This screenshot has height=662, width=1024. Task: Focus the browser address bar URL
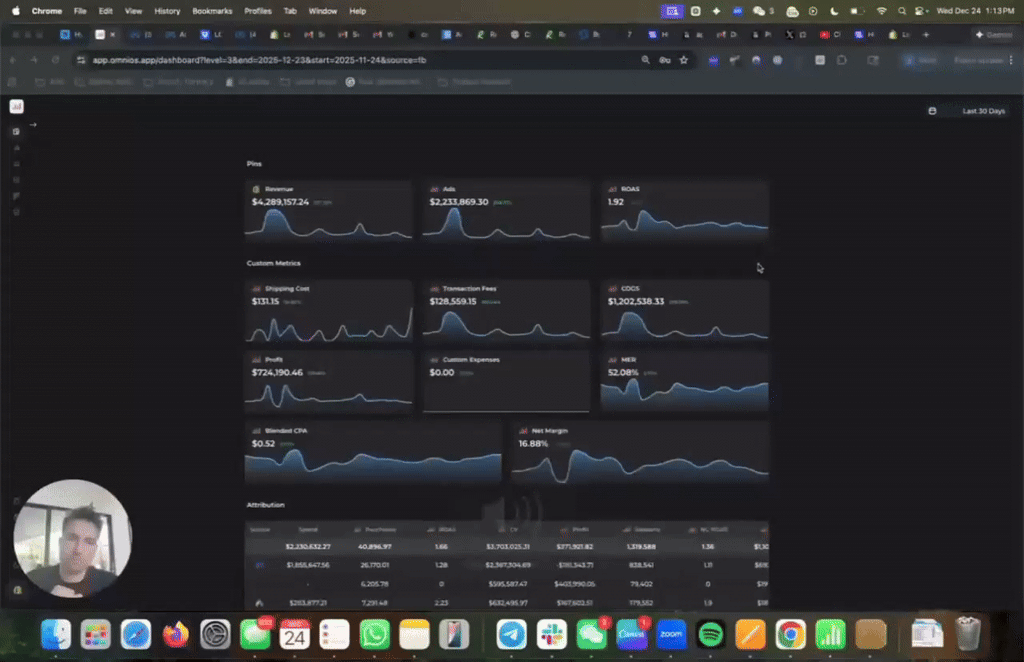pos(259,60)
